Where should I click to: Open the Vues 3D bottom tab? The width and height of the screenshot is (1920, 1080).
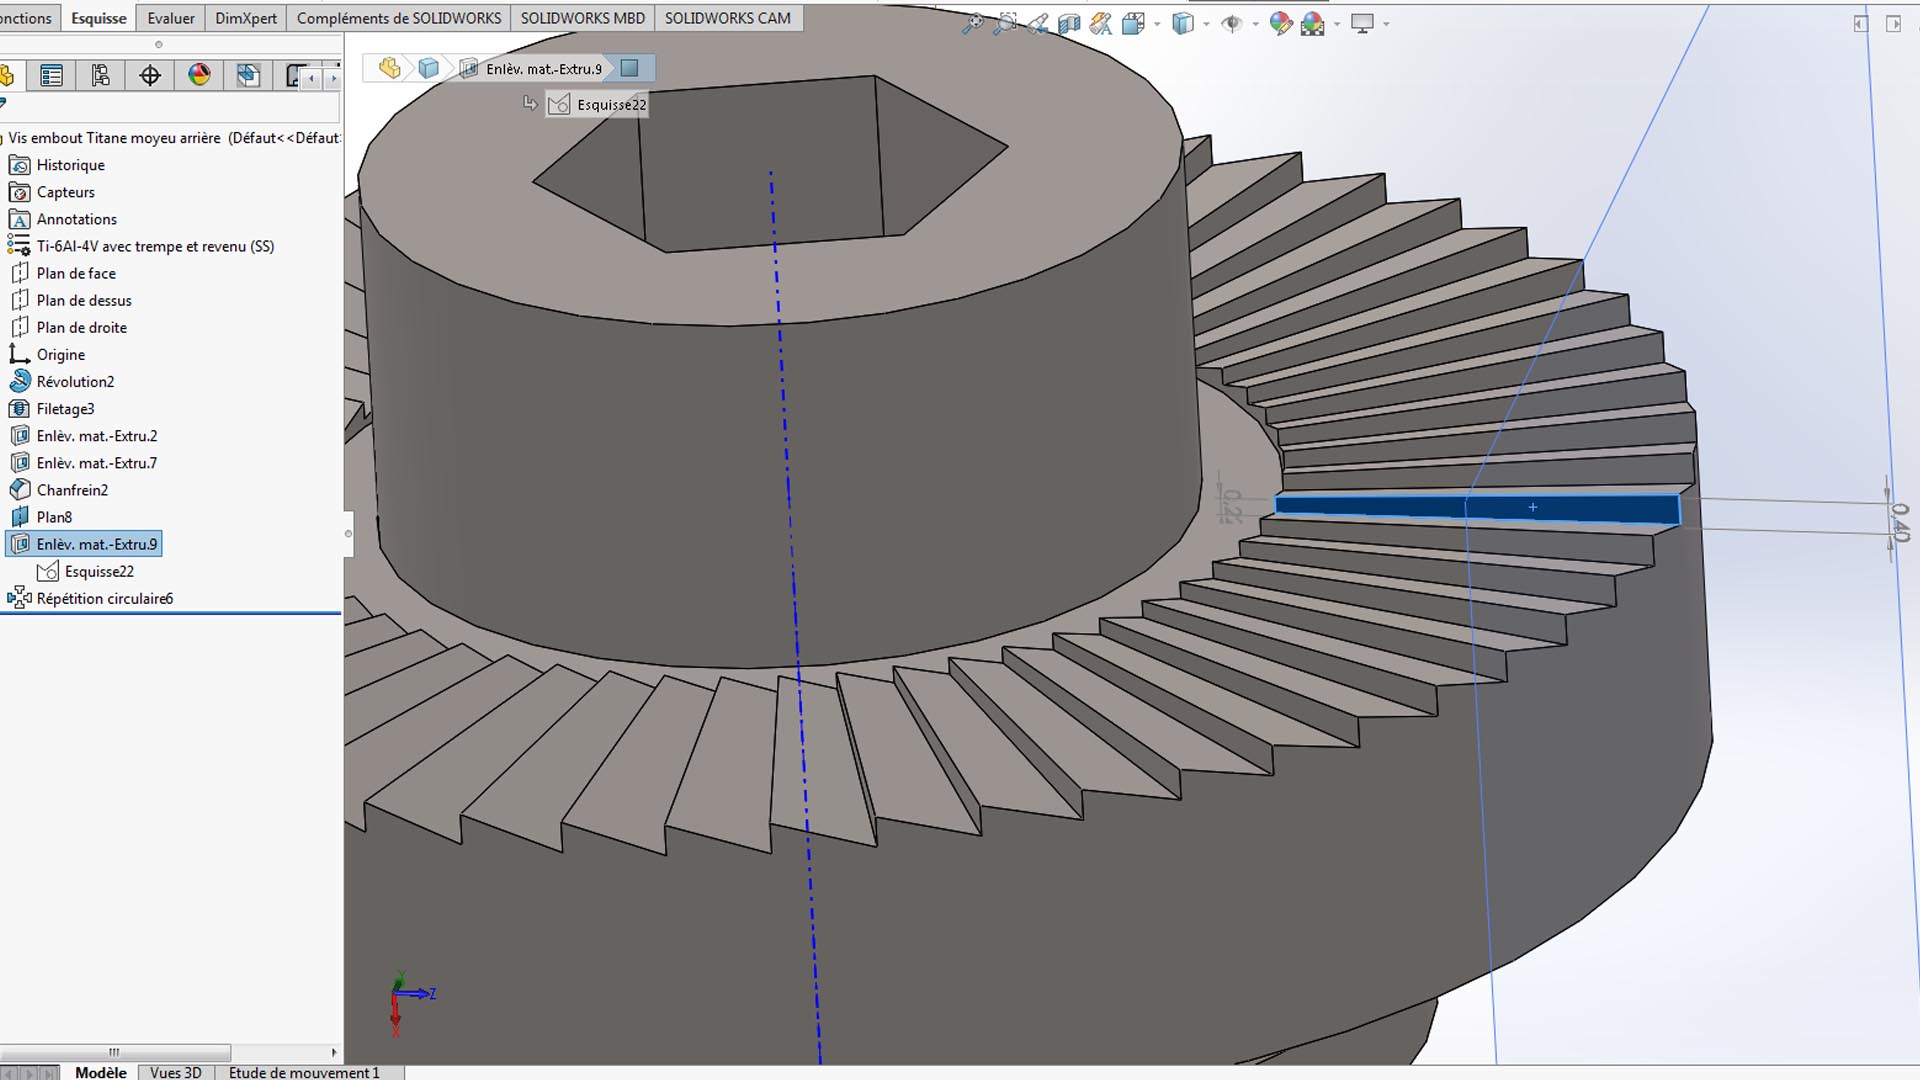pyautogui.click(x=175, y=1072)
